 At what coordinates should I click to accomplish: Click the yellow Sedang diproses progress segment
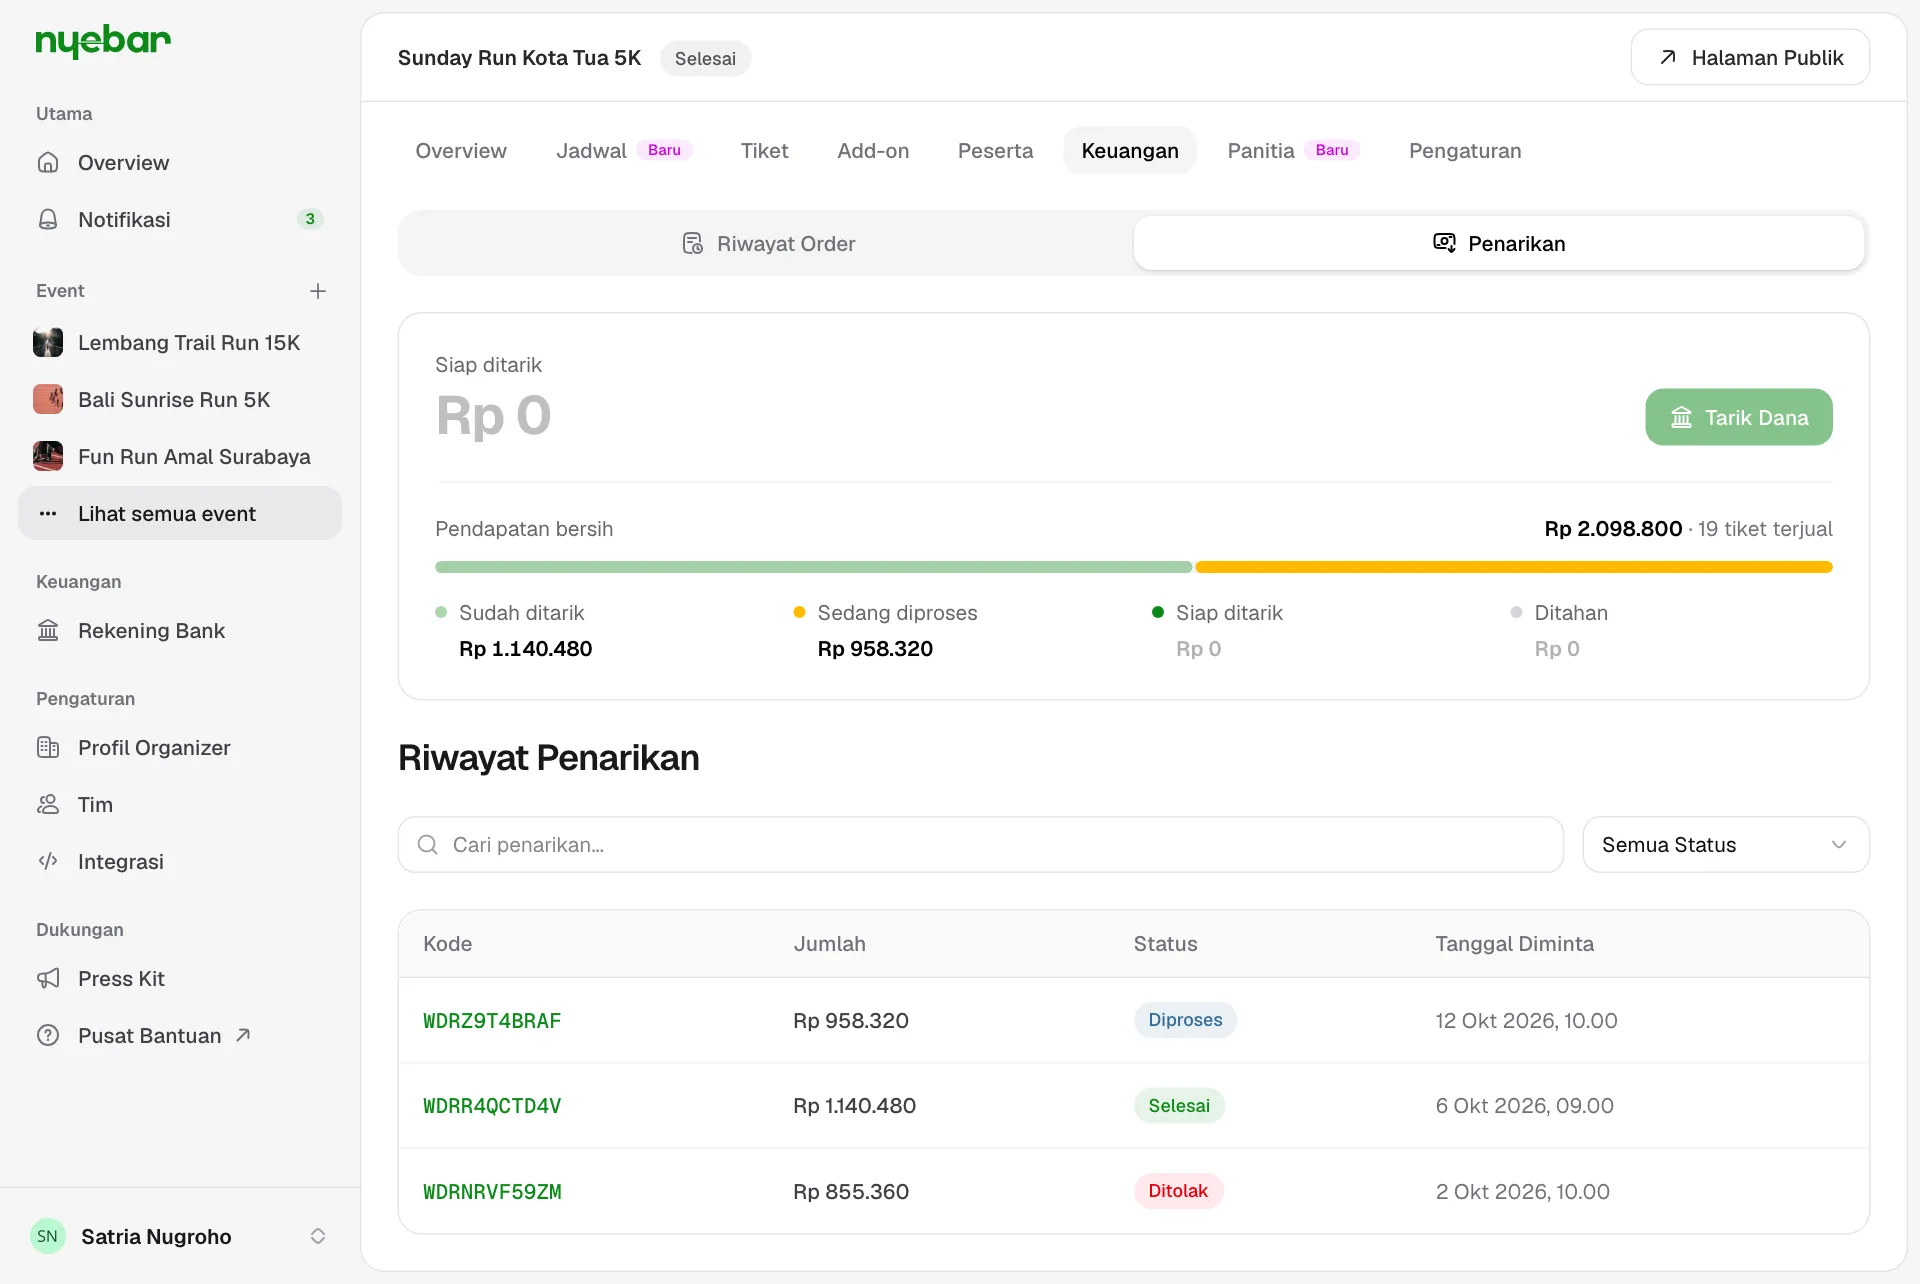(x=1514, y=567)
